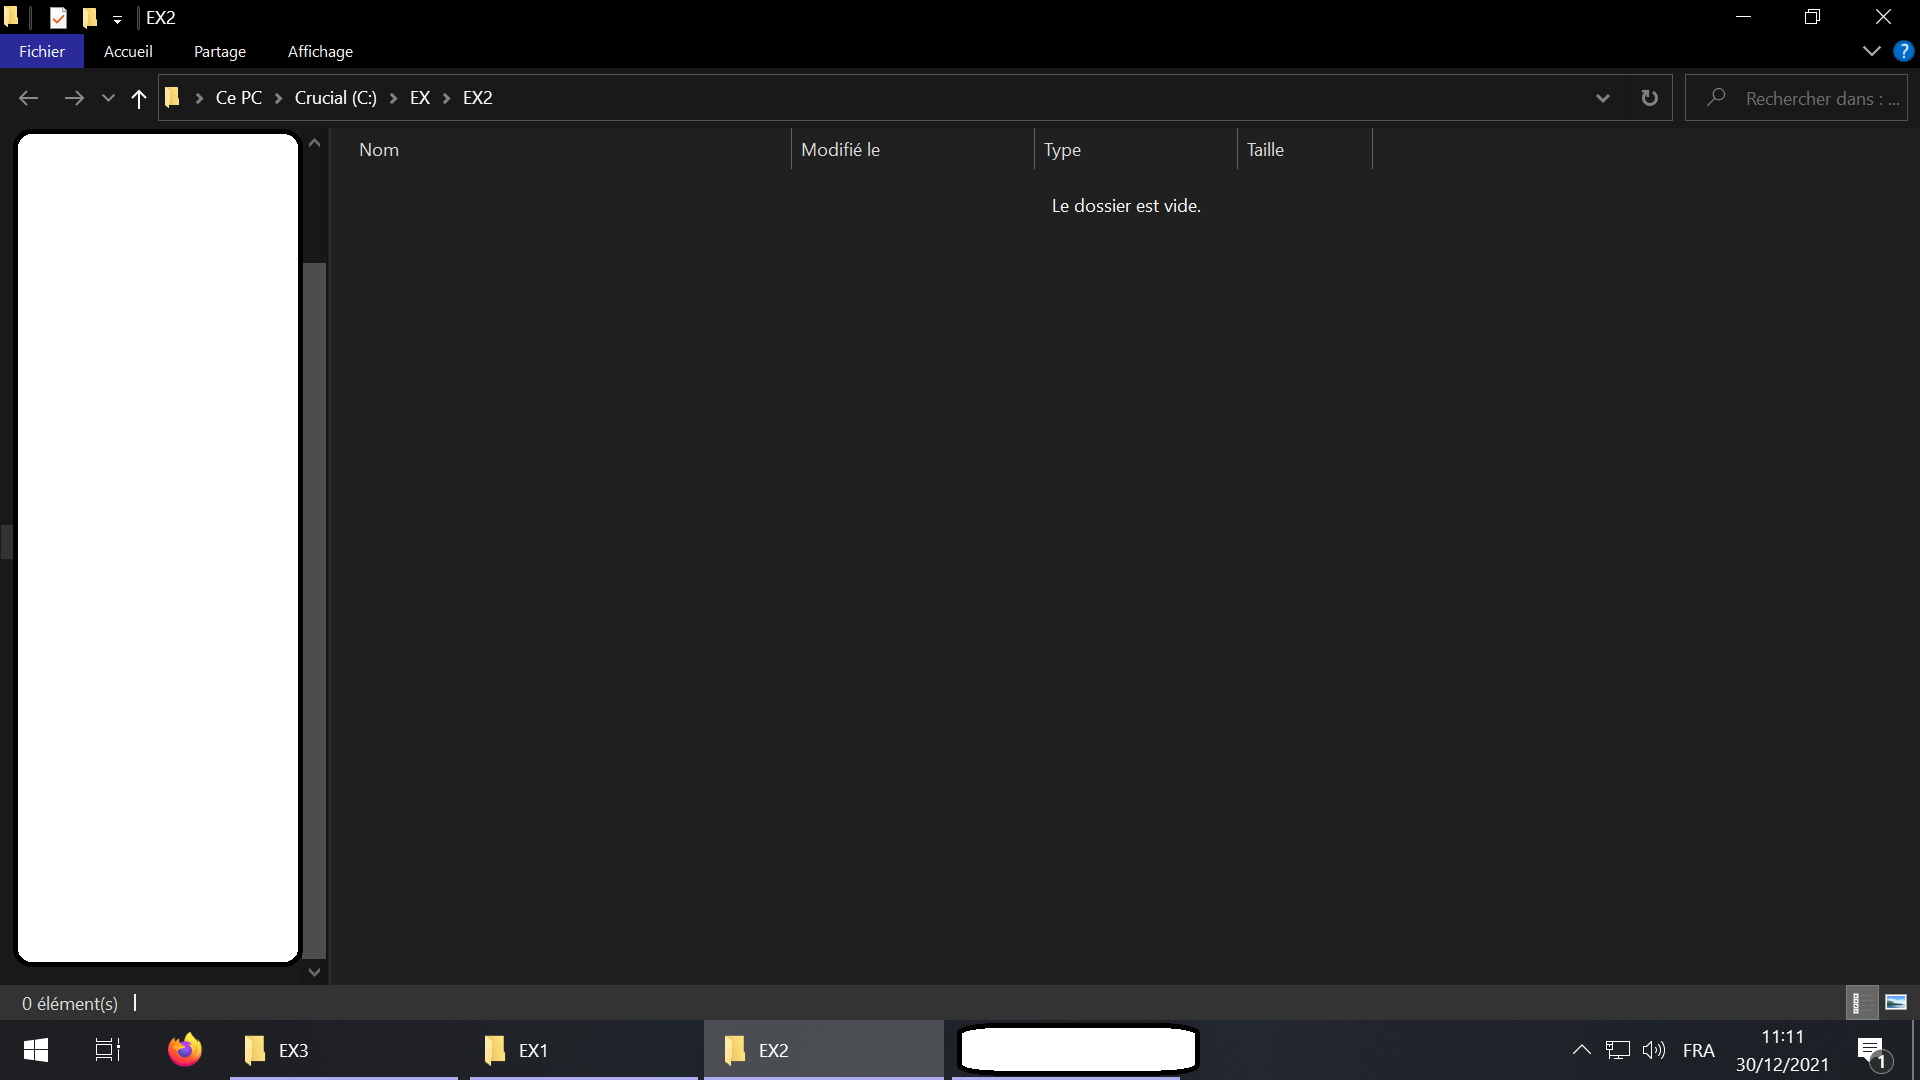Open address bar history dropdown
Image resolution: width=1920 pixels, height=1080 pixels.
pyautogui.click(x=1602, y=98)
